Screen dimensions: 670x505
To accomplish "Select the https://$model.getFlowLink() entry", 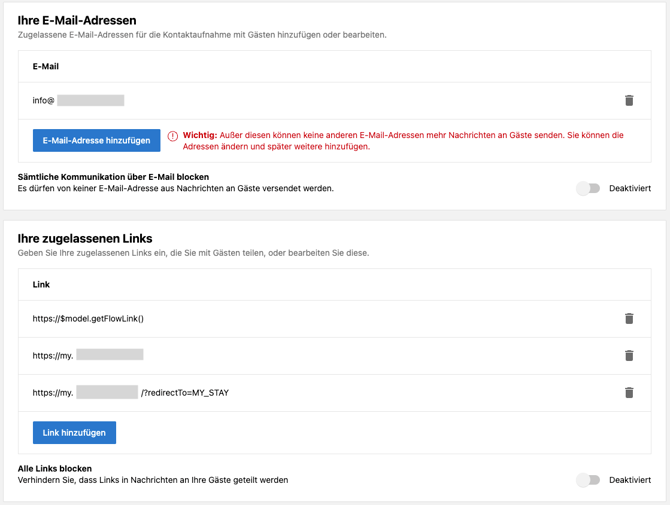I will [88, 319].
